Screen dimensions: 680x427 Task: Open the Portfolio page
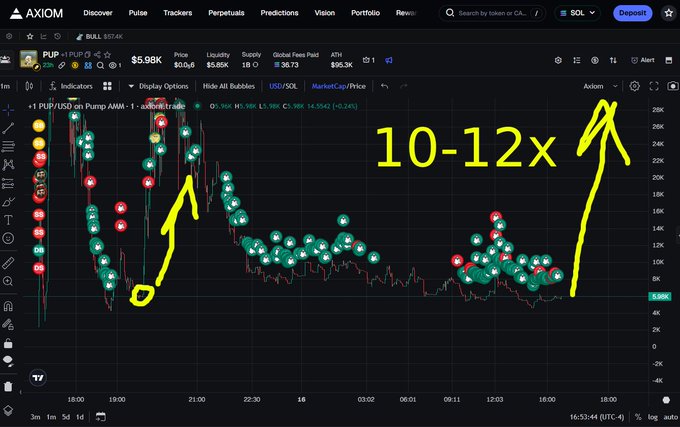pos(365,13)
